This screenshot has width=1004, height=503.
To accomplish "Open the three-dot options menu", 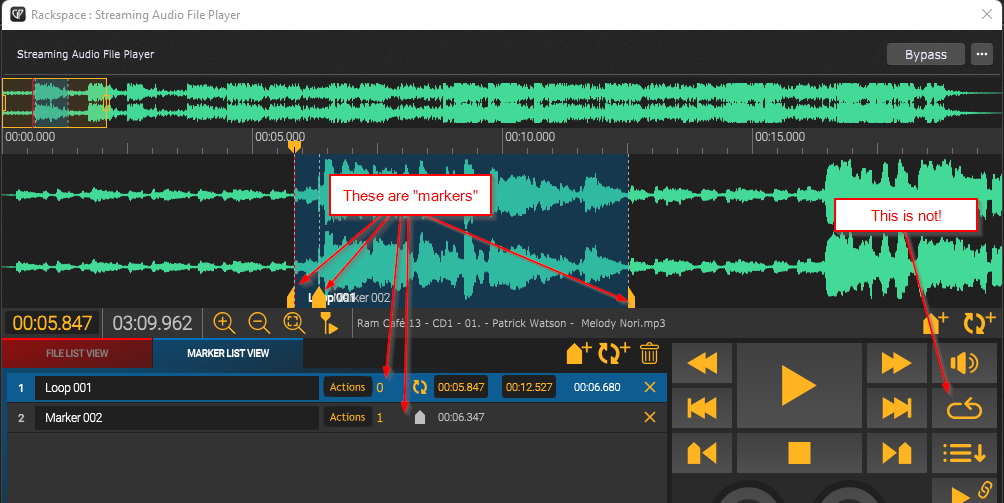I will point(981,54).
